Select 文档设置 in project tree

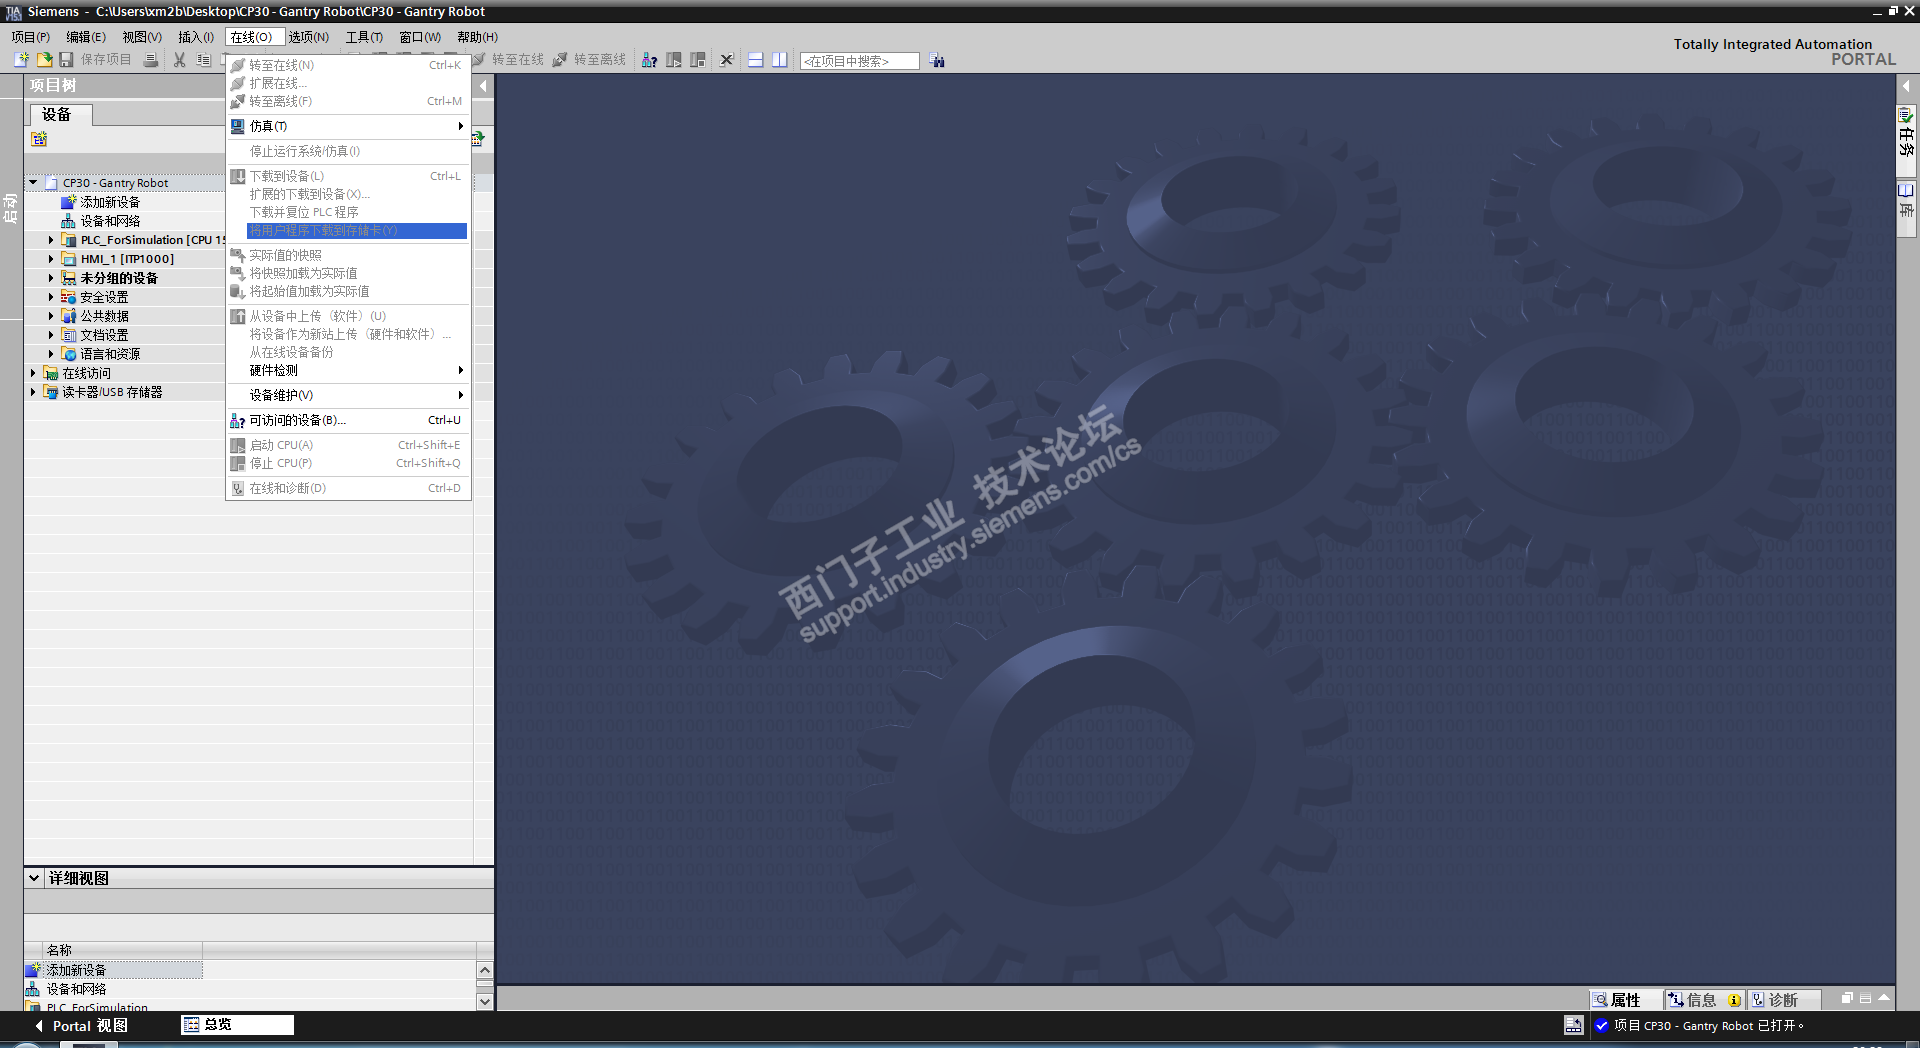click(x=104, y=335)
